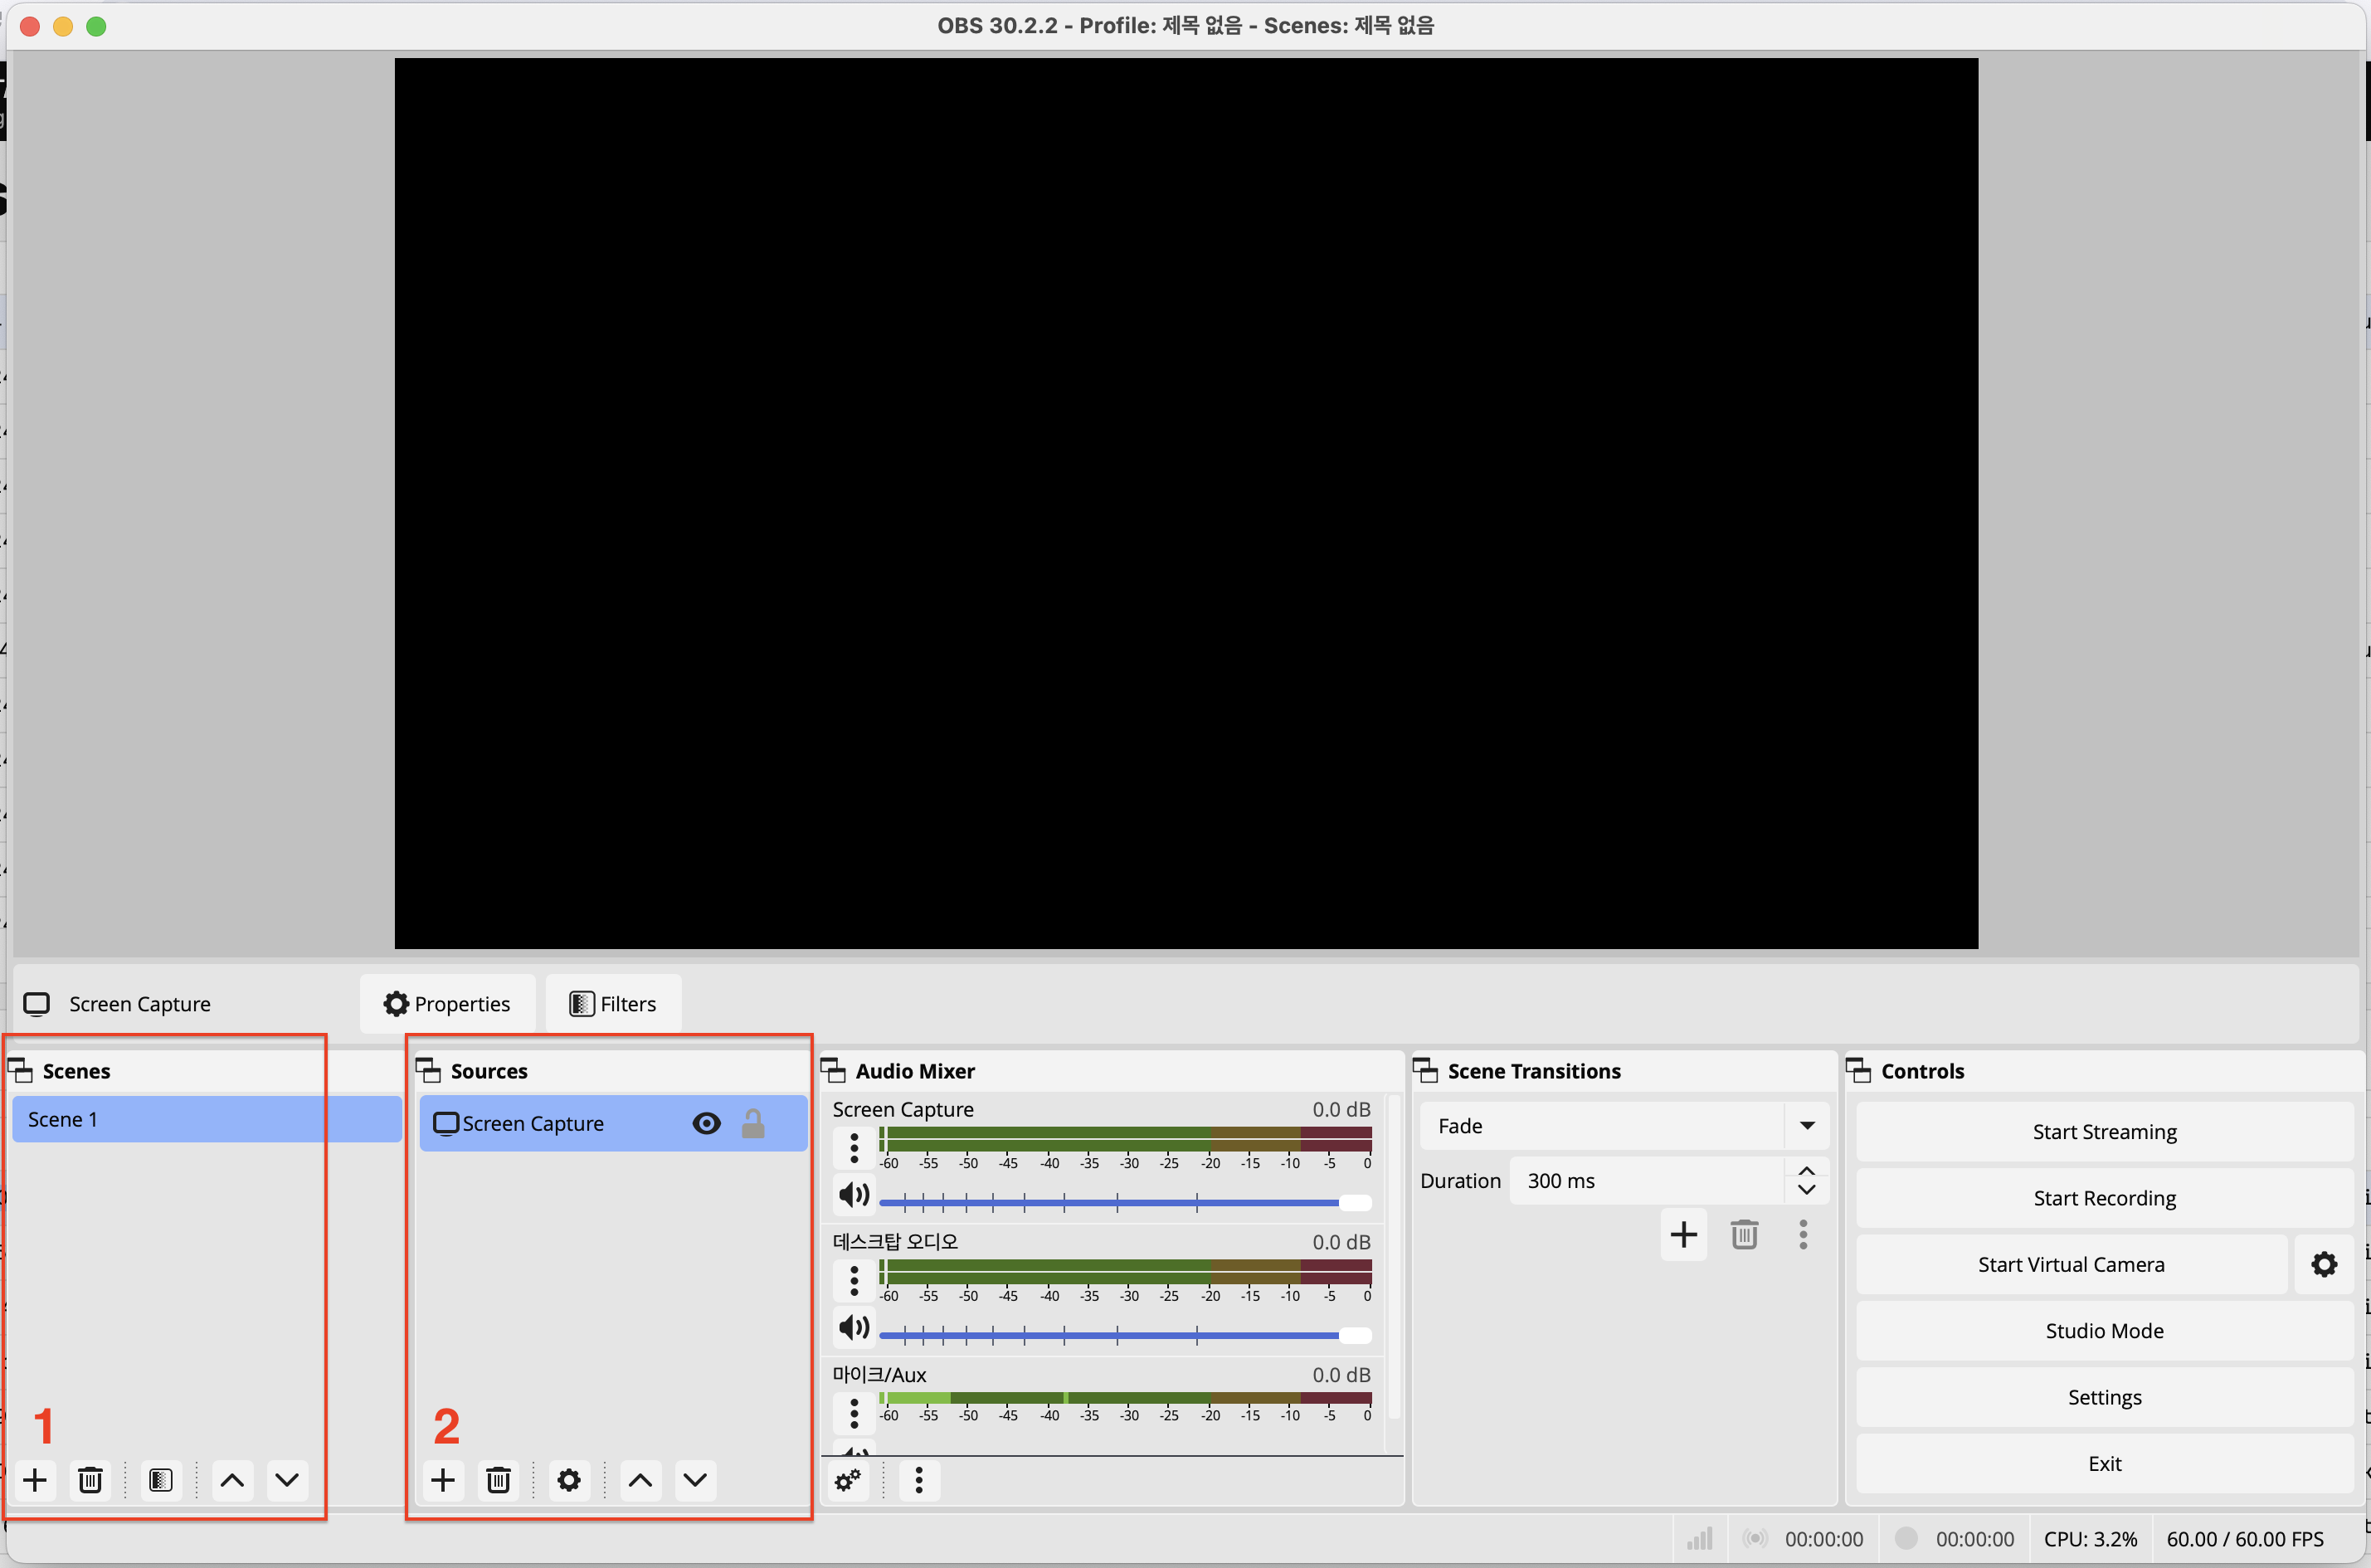This screenshot has height=1568, width=2371.
Task: Open scene filters icon in Scenes panel
Action: pos(160,1480)
